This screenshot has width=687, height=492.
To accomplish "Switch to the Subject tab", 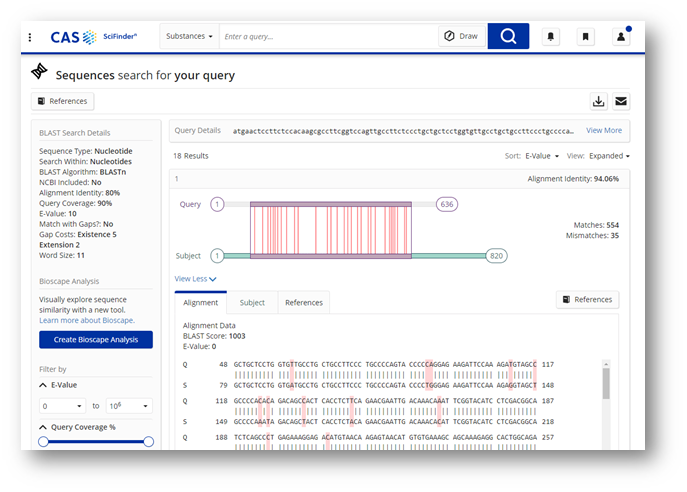I will [x=252, y=303].
